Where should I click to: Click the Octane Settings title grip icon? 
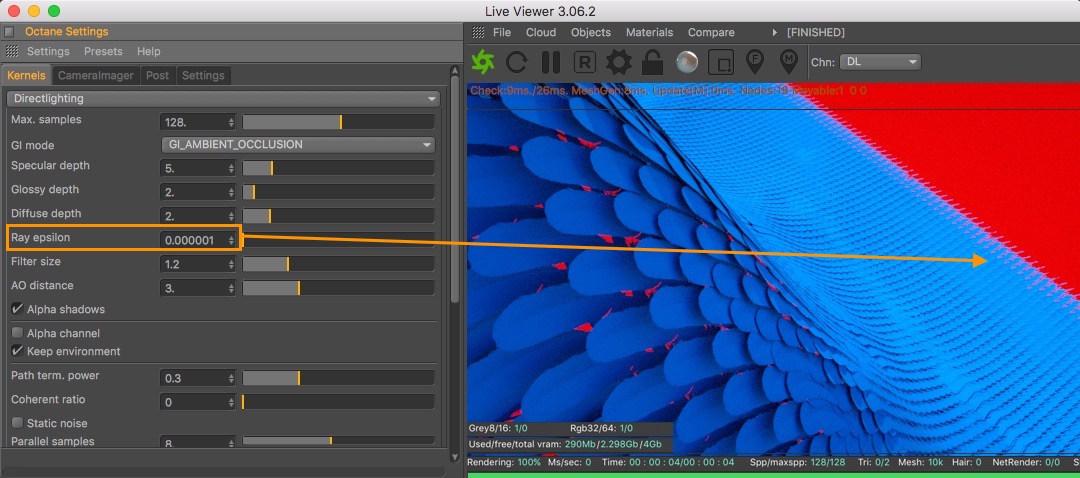tap(9, 32)
